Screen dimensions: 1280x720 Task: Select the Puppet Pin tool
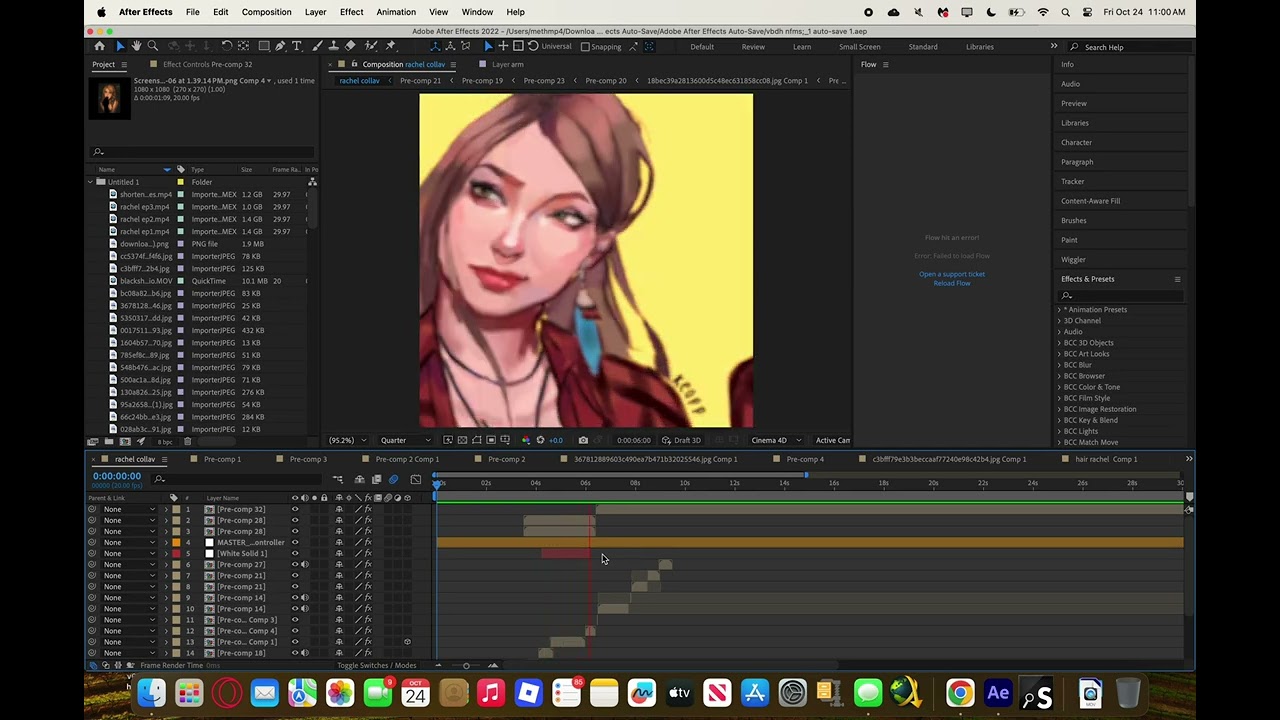coord(390,46)
